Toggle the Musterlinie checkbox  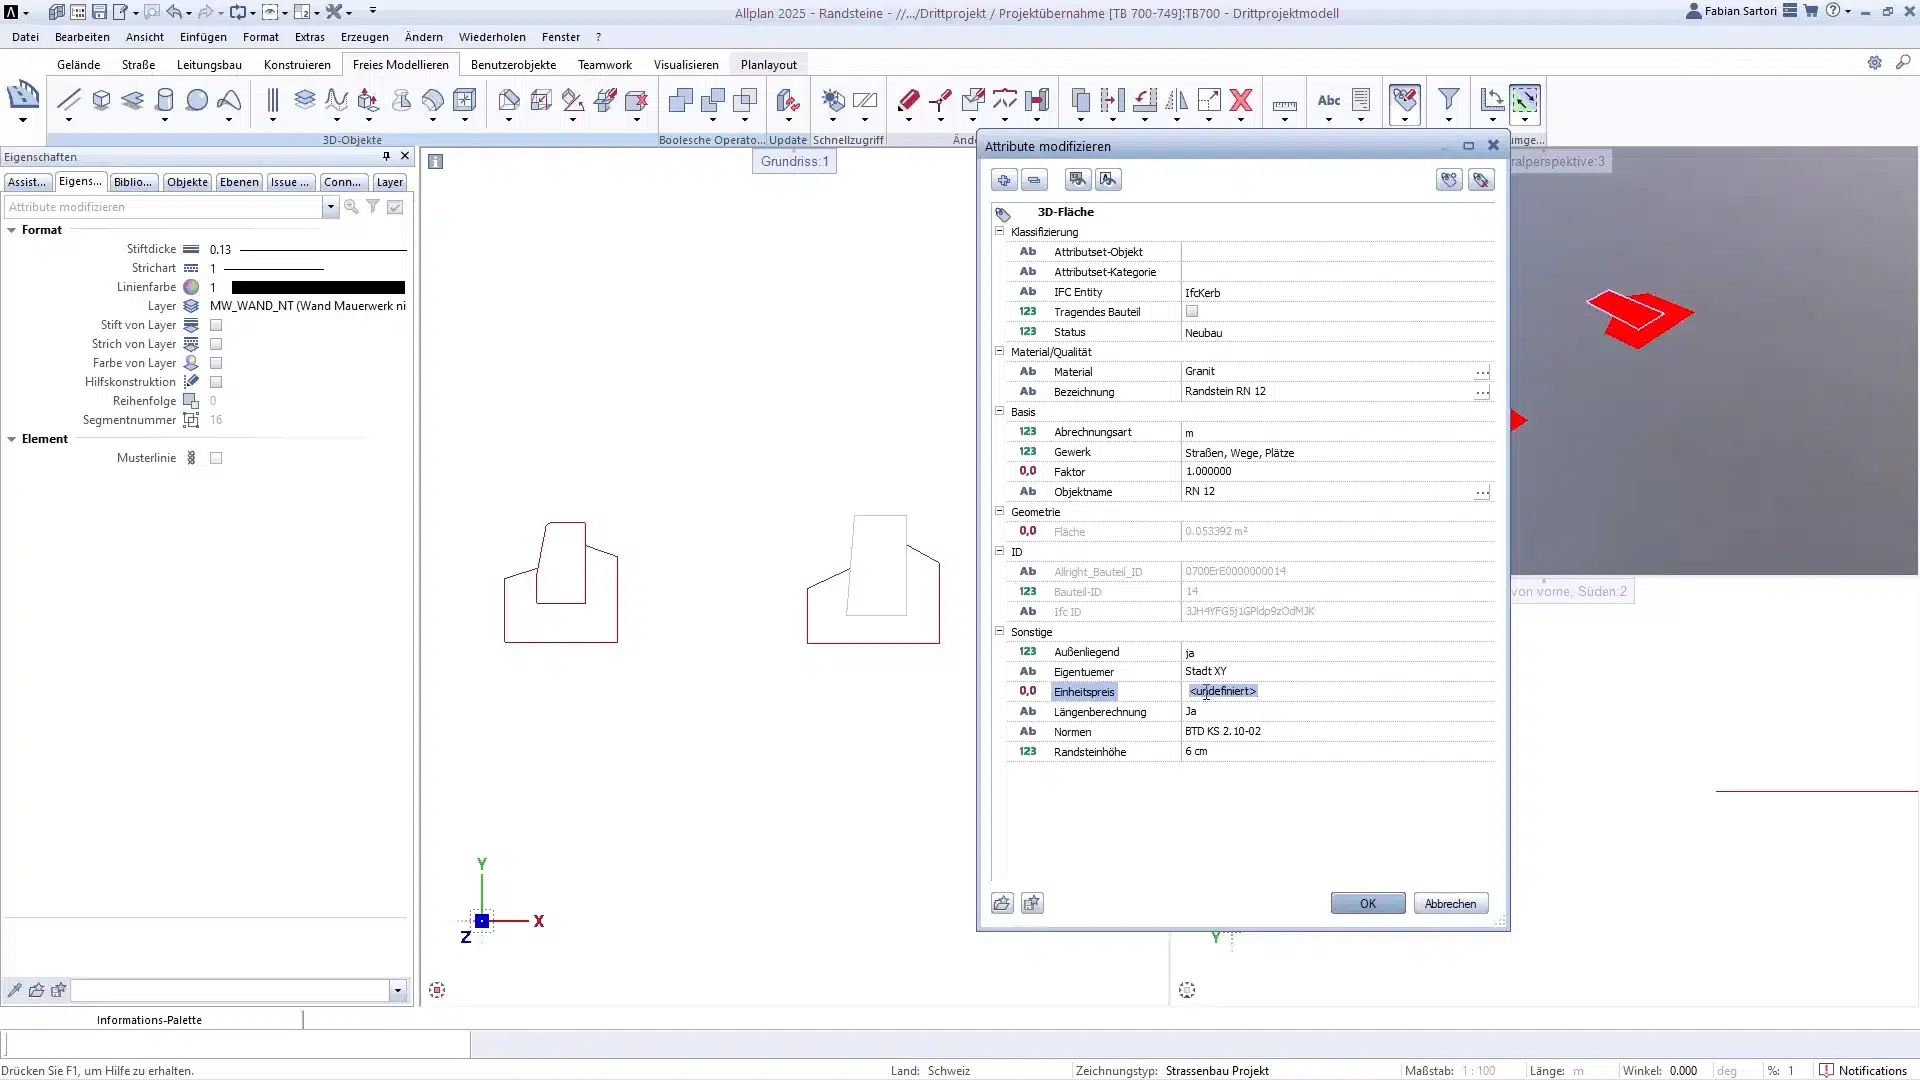(215, 457)
